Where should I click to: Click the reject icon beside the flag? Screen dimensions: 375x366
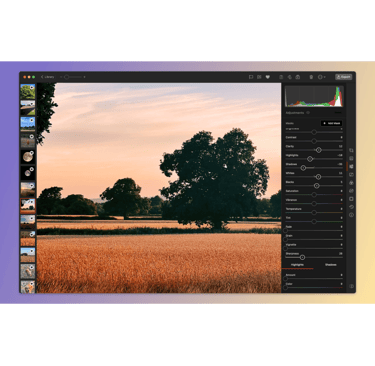click(x=259, y=77)
